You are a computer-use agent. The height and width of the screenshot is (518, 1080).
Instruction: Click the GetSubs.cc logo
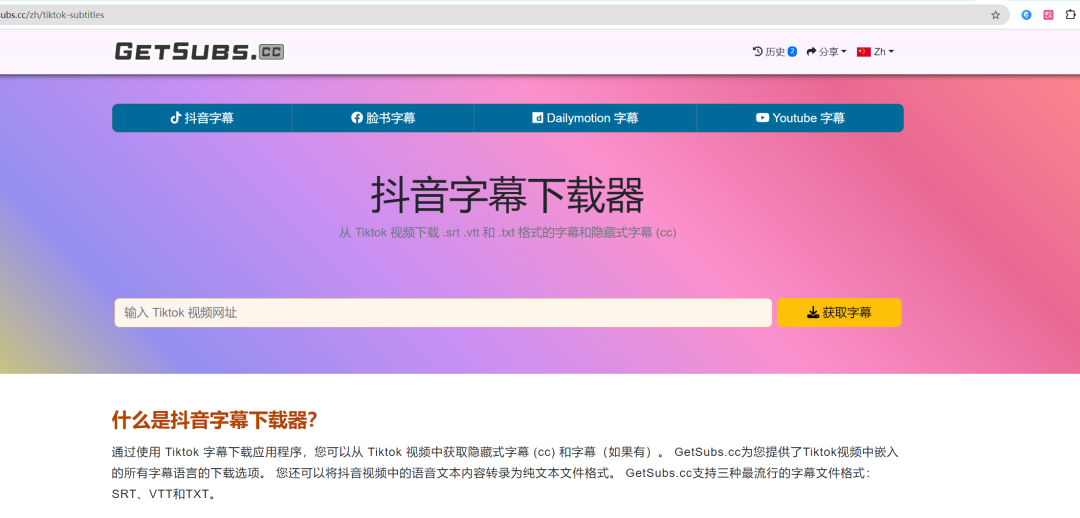[199, 51]
